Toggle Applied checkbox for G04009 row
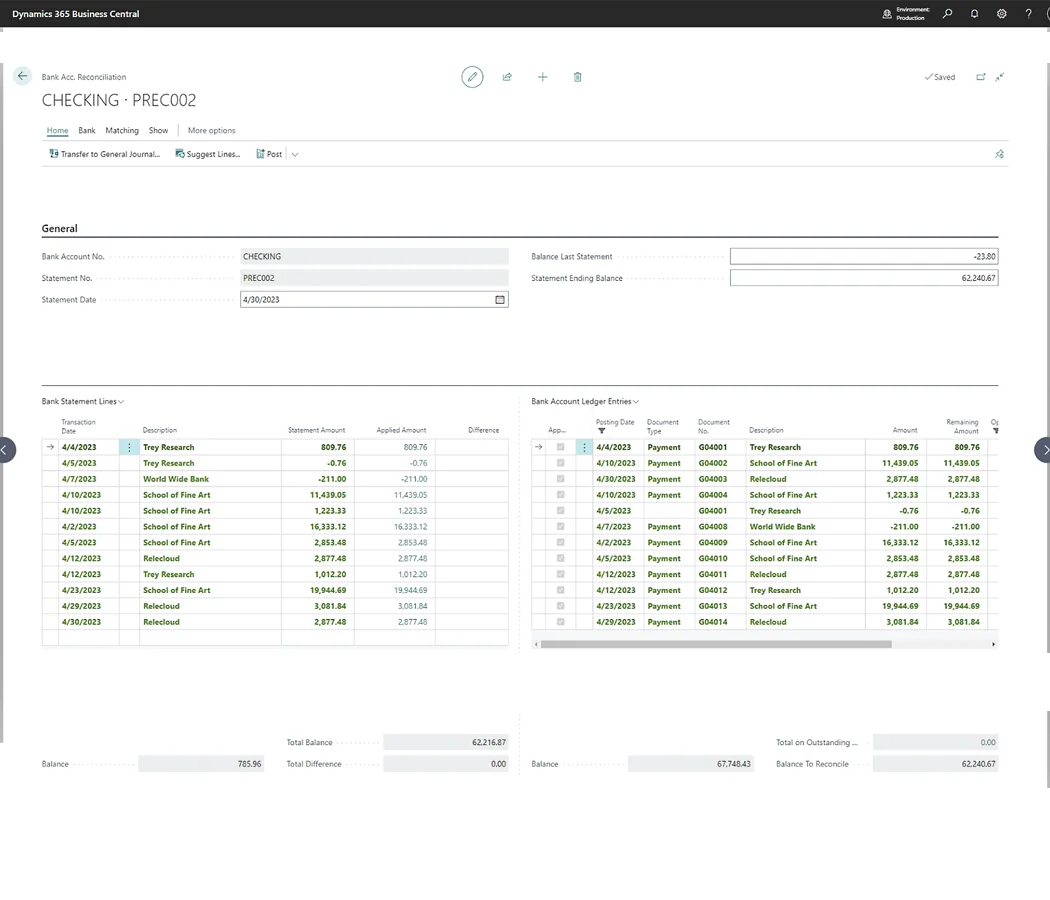 pos(560,542)
